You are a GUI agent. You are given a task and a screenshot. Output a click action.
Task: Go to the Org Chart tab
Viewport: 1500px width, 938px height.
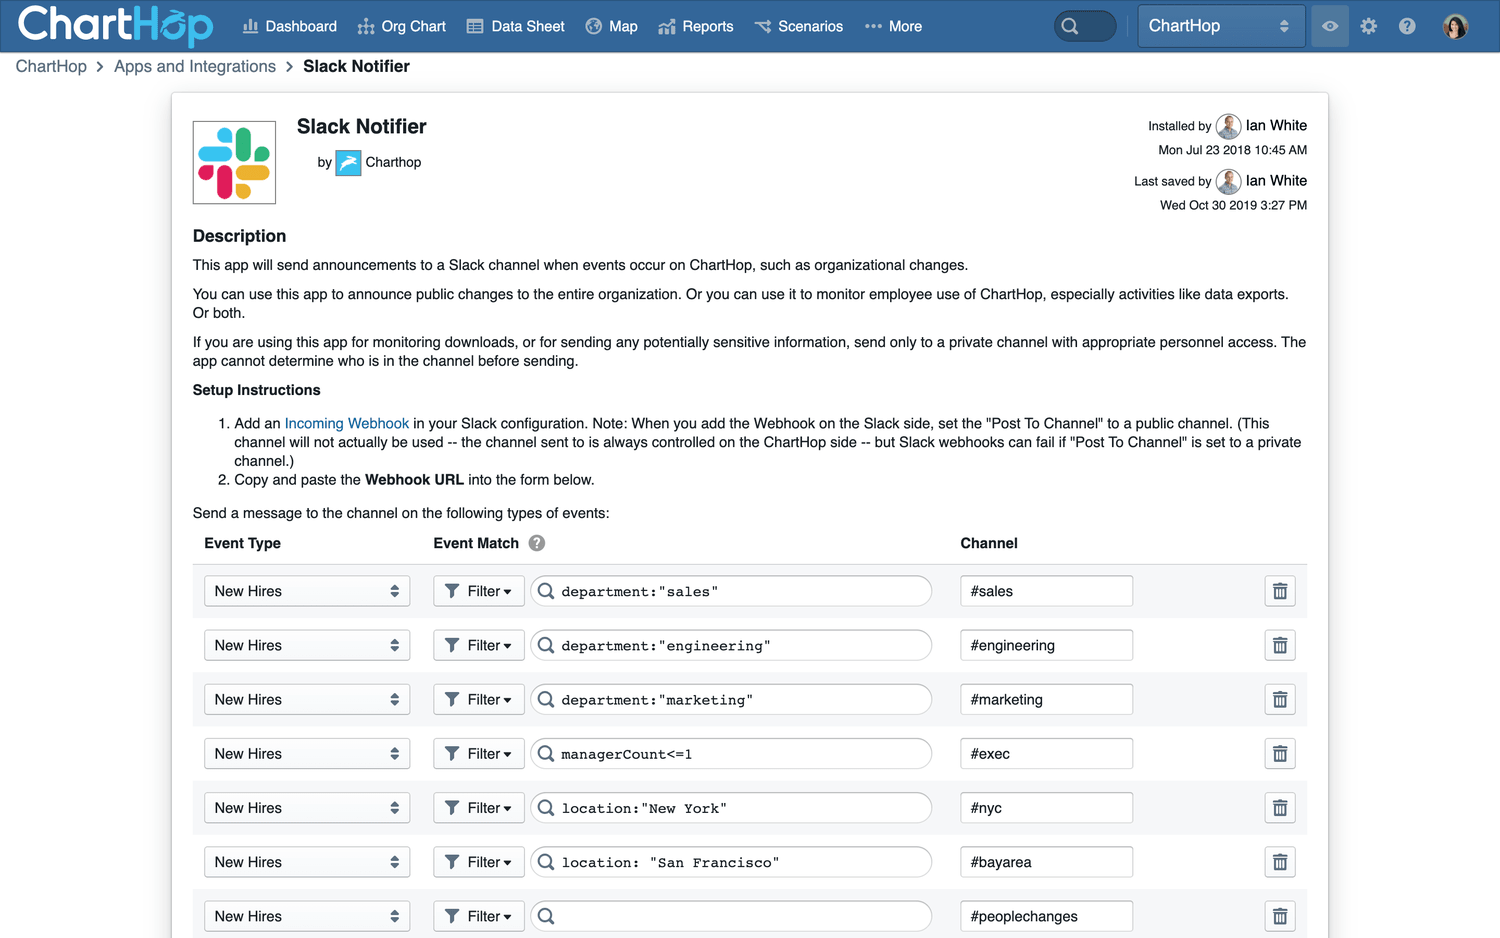click(402, 26)
